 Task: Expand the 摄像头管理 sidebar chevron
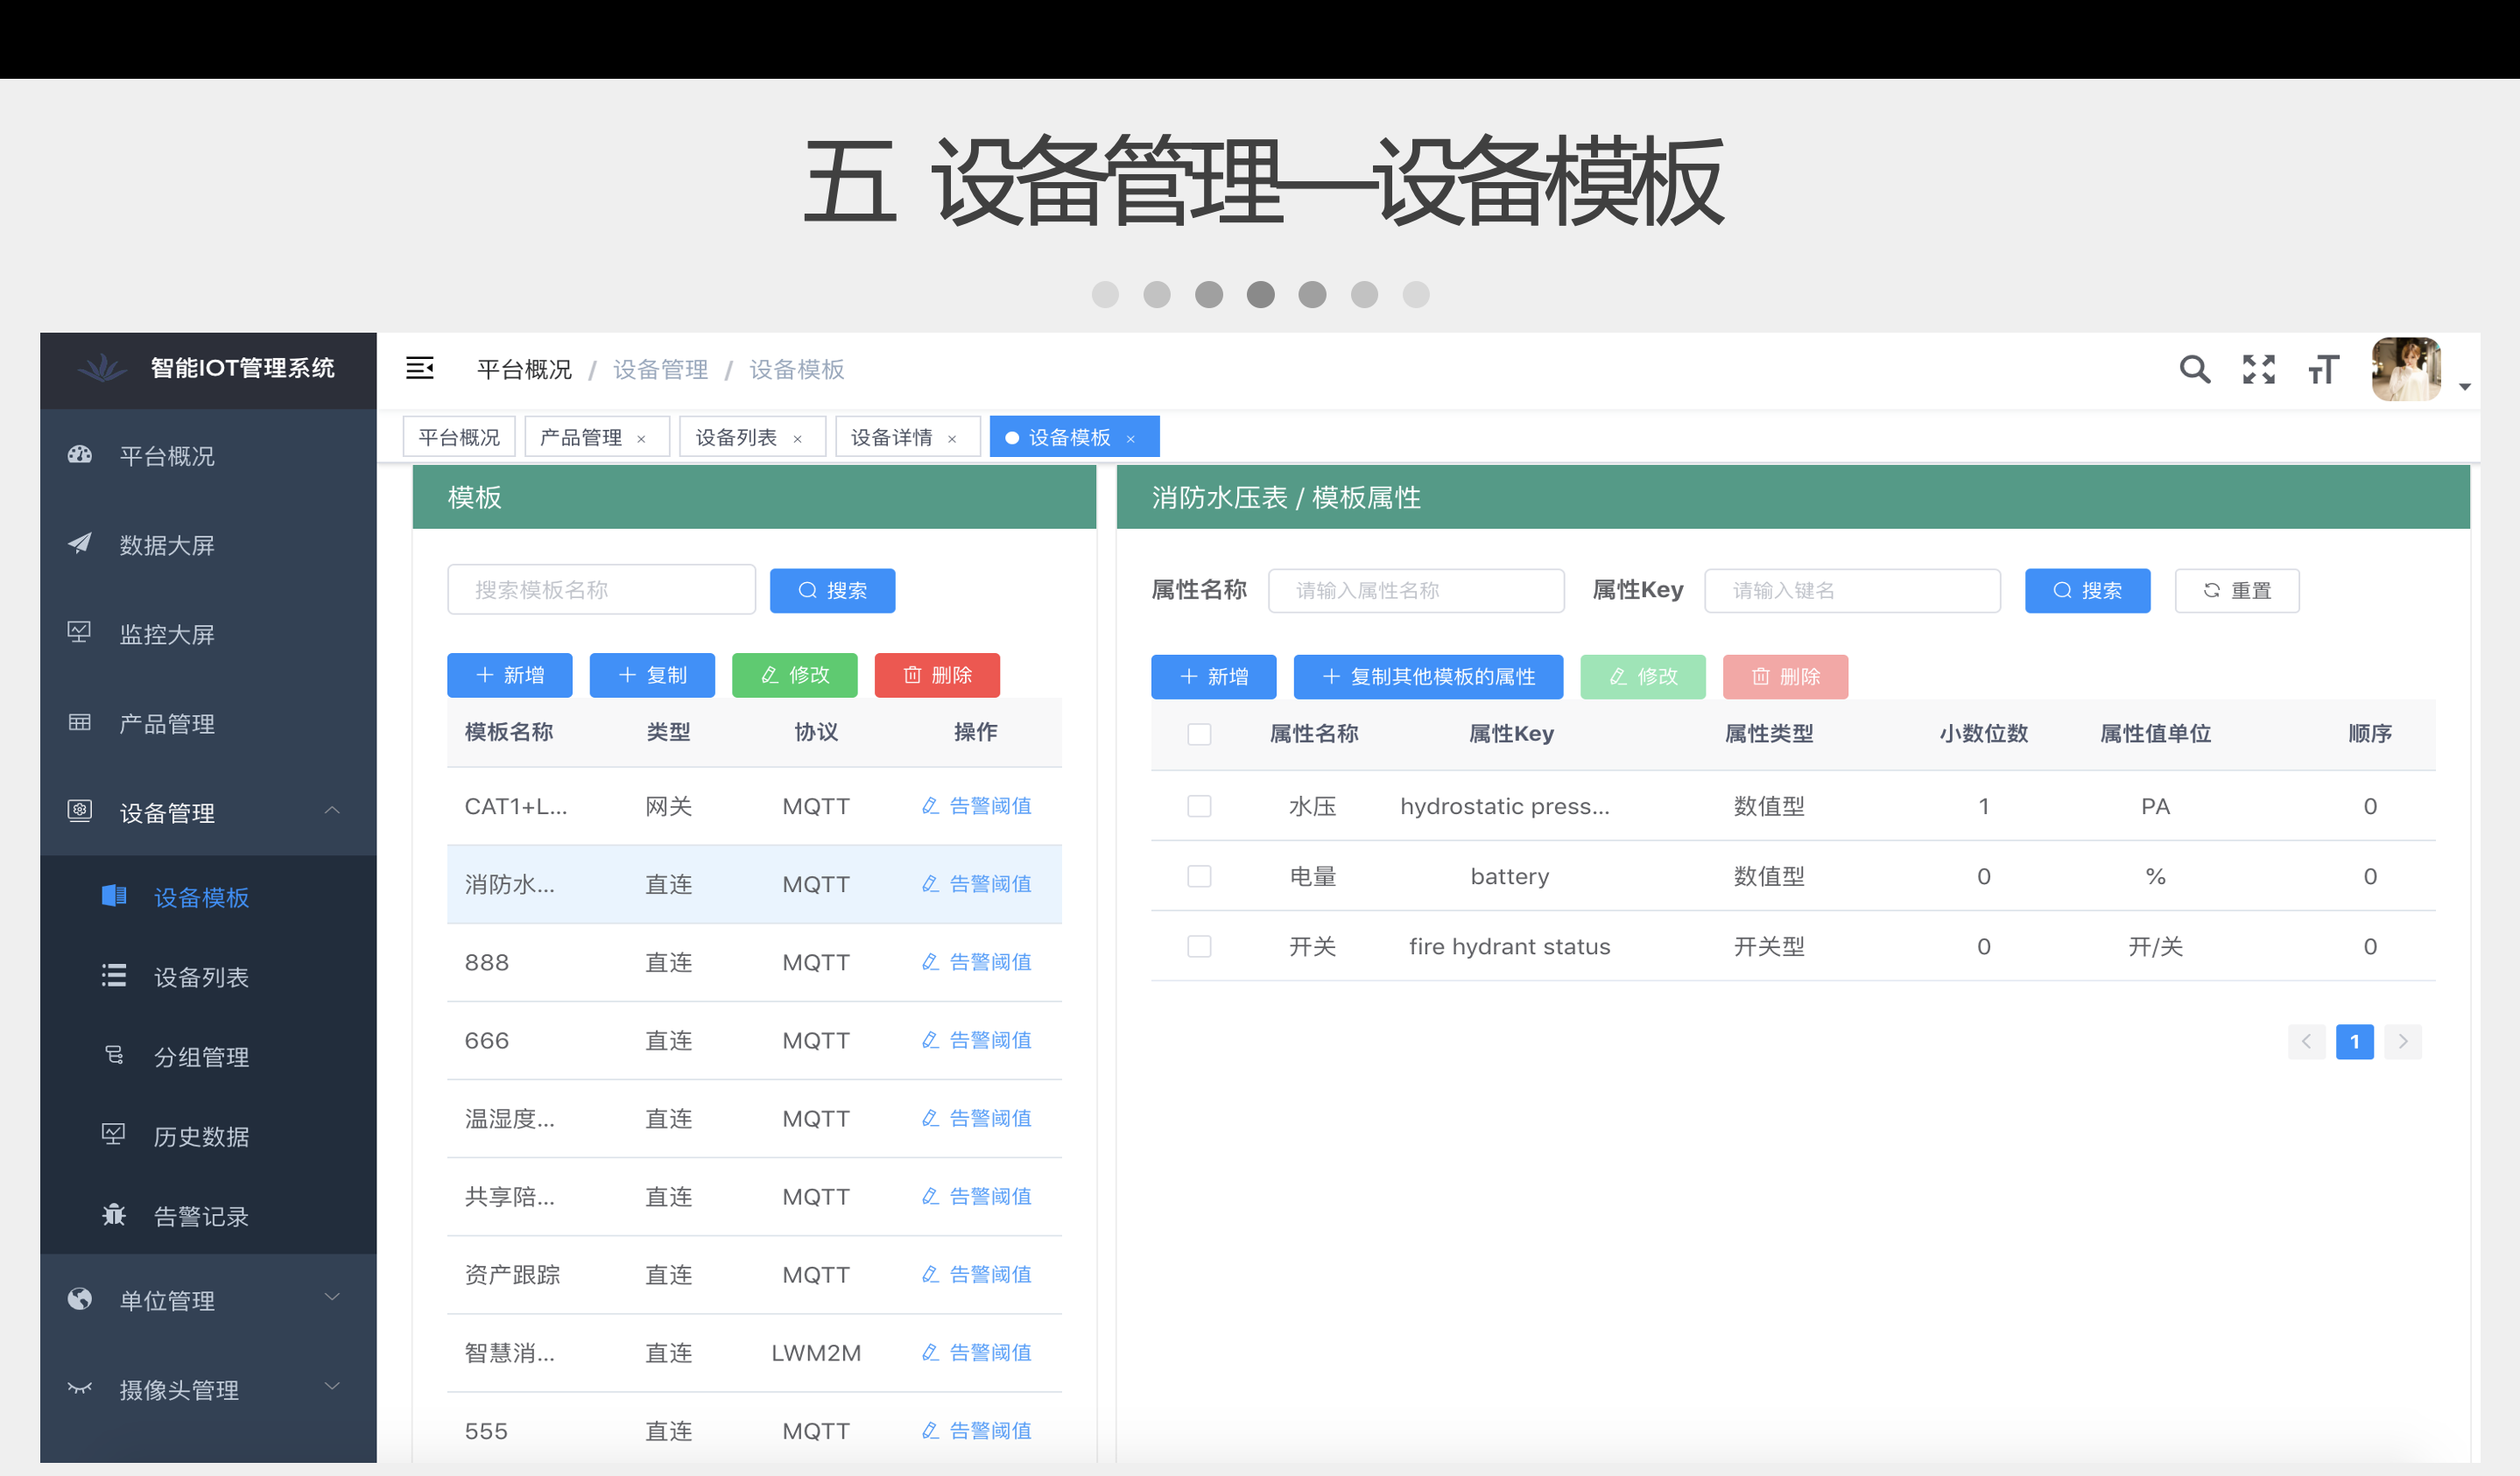[332, 1387]
